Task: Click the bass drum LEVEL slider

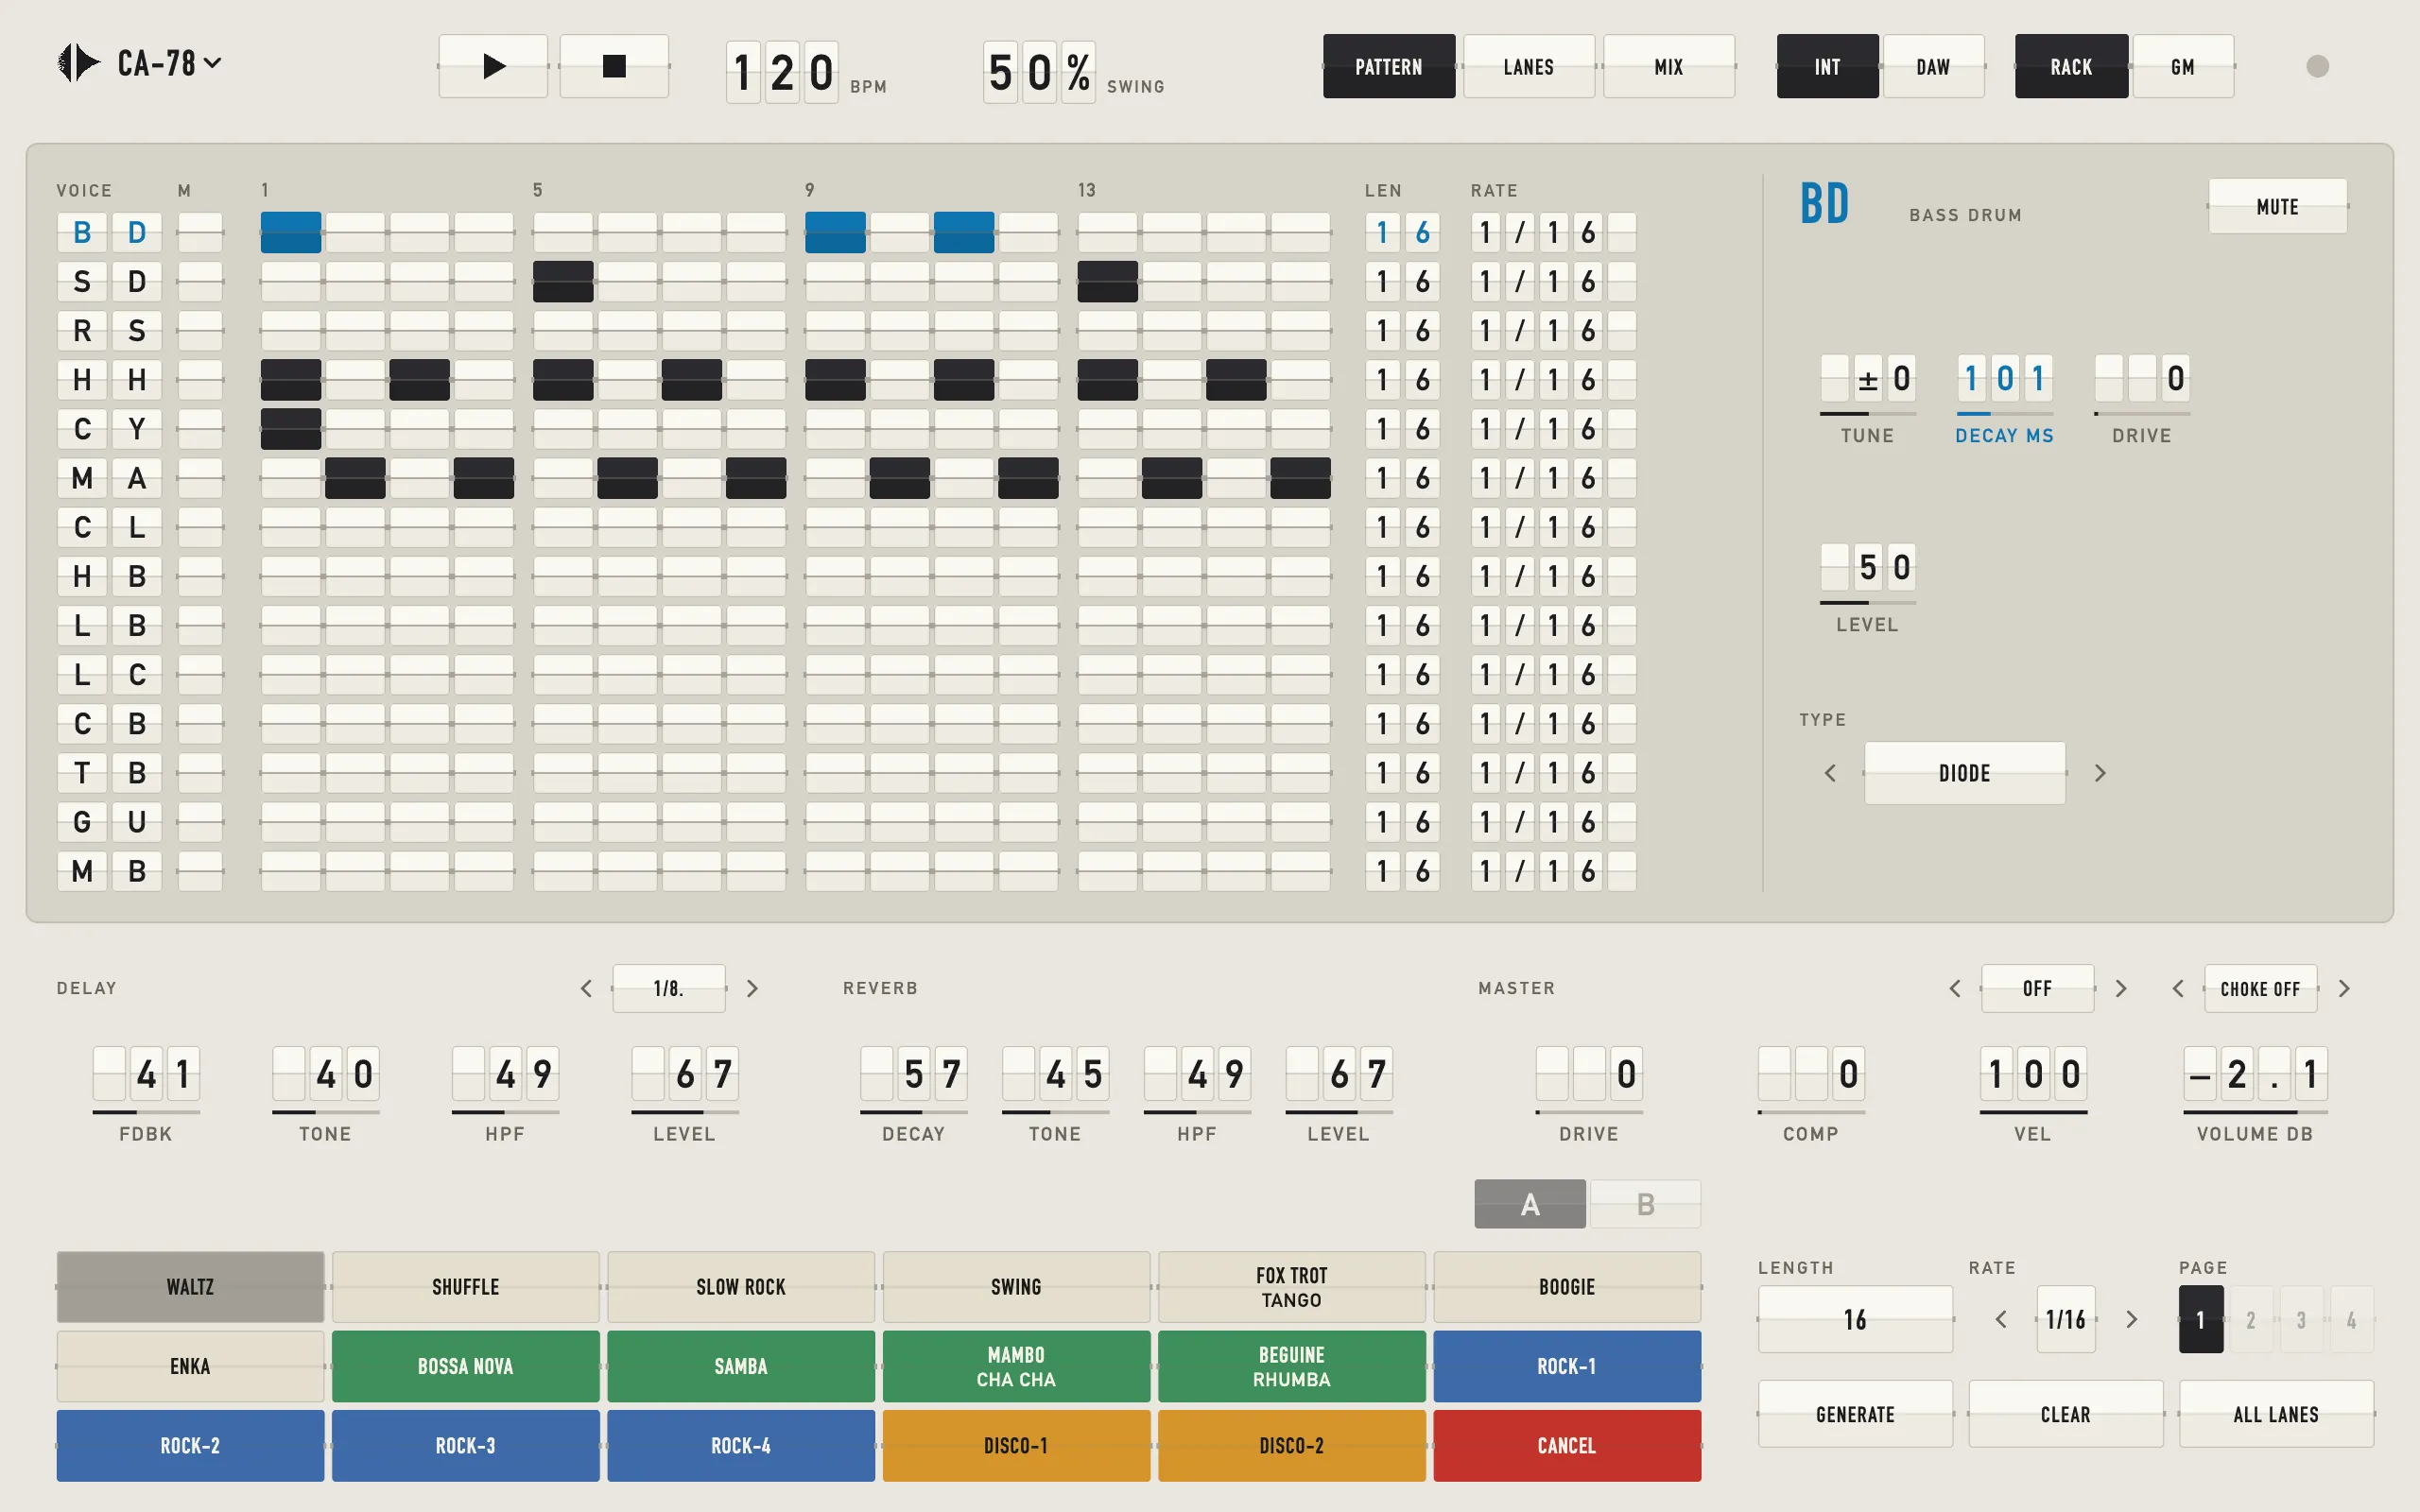Action: pyautogui.click(x=1867, y=602)
